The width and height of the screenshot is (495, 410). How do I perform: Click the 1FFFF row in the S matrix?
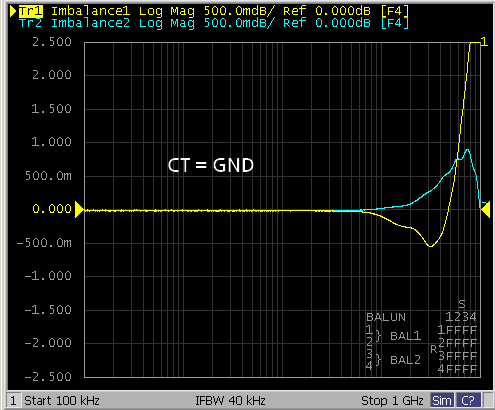tap(457, 330)
